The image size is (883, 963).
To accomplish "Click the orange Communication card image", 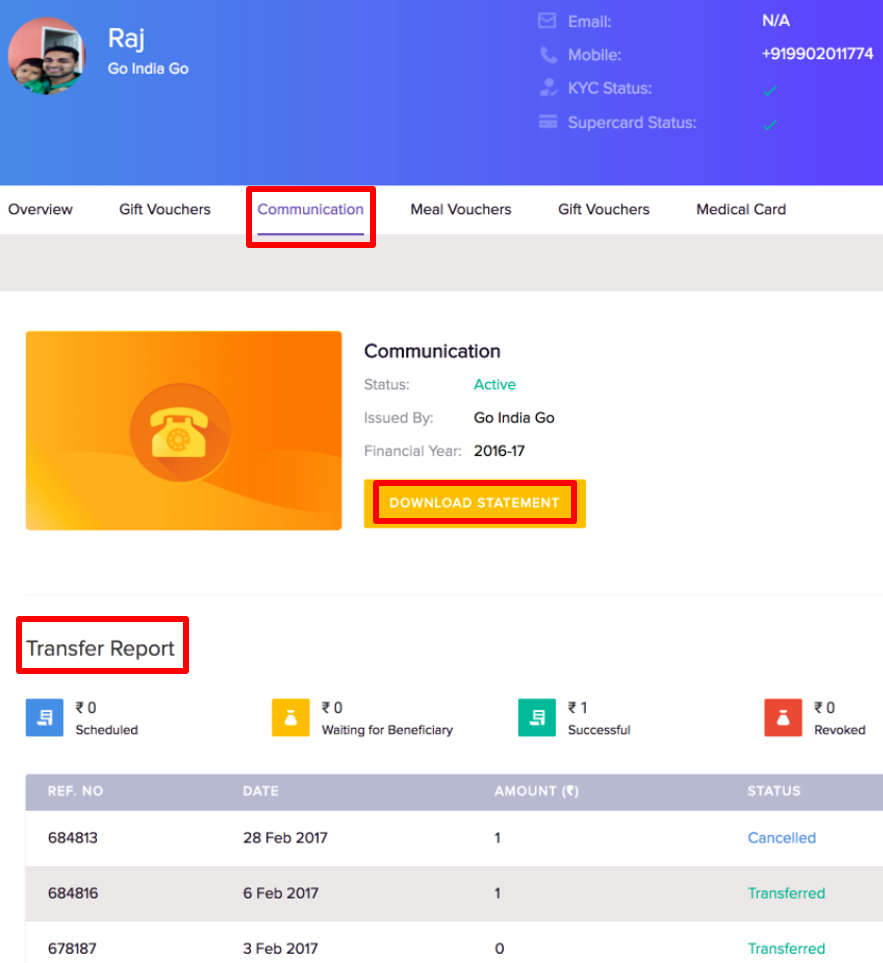I will click(x=184, y=431).
